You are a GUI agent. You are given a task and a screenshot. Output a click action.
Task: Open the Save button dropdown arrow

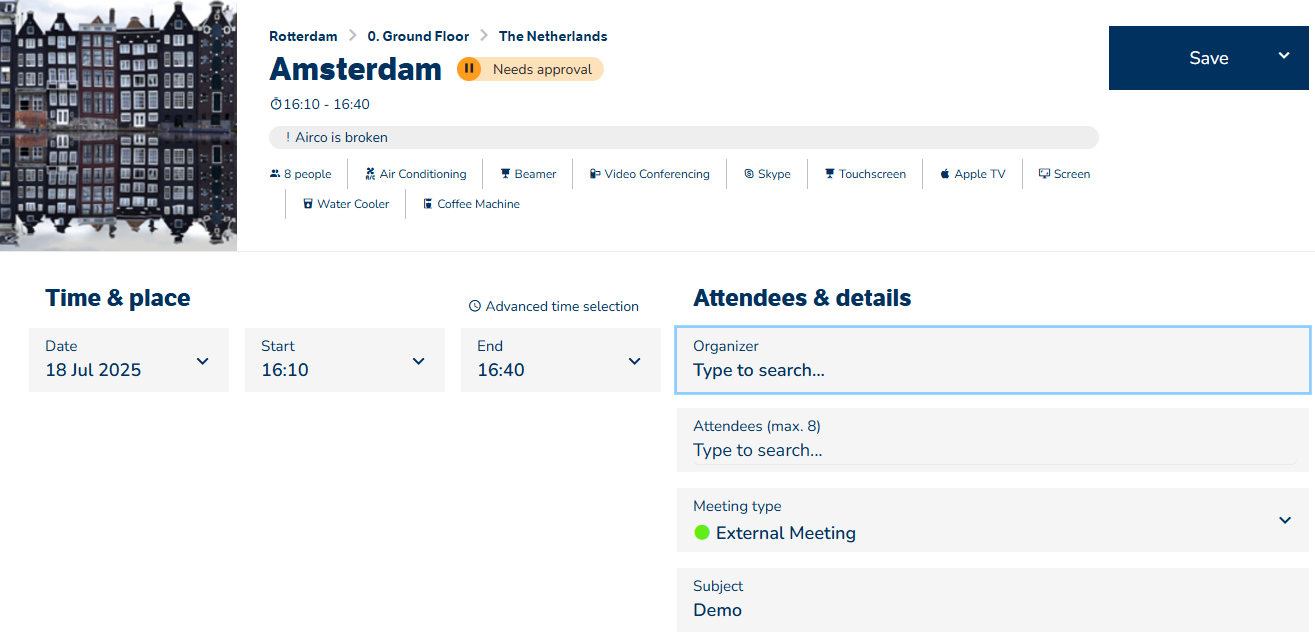(x=1284, y=56)
